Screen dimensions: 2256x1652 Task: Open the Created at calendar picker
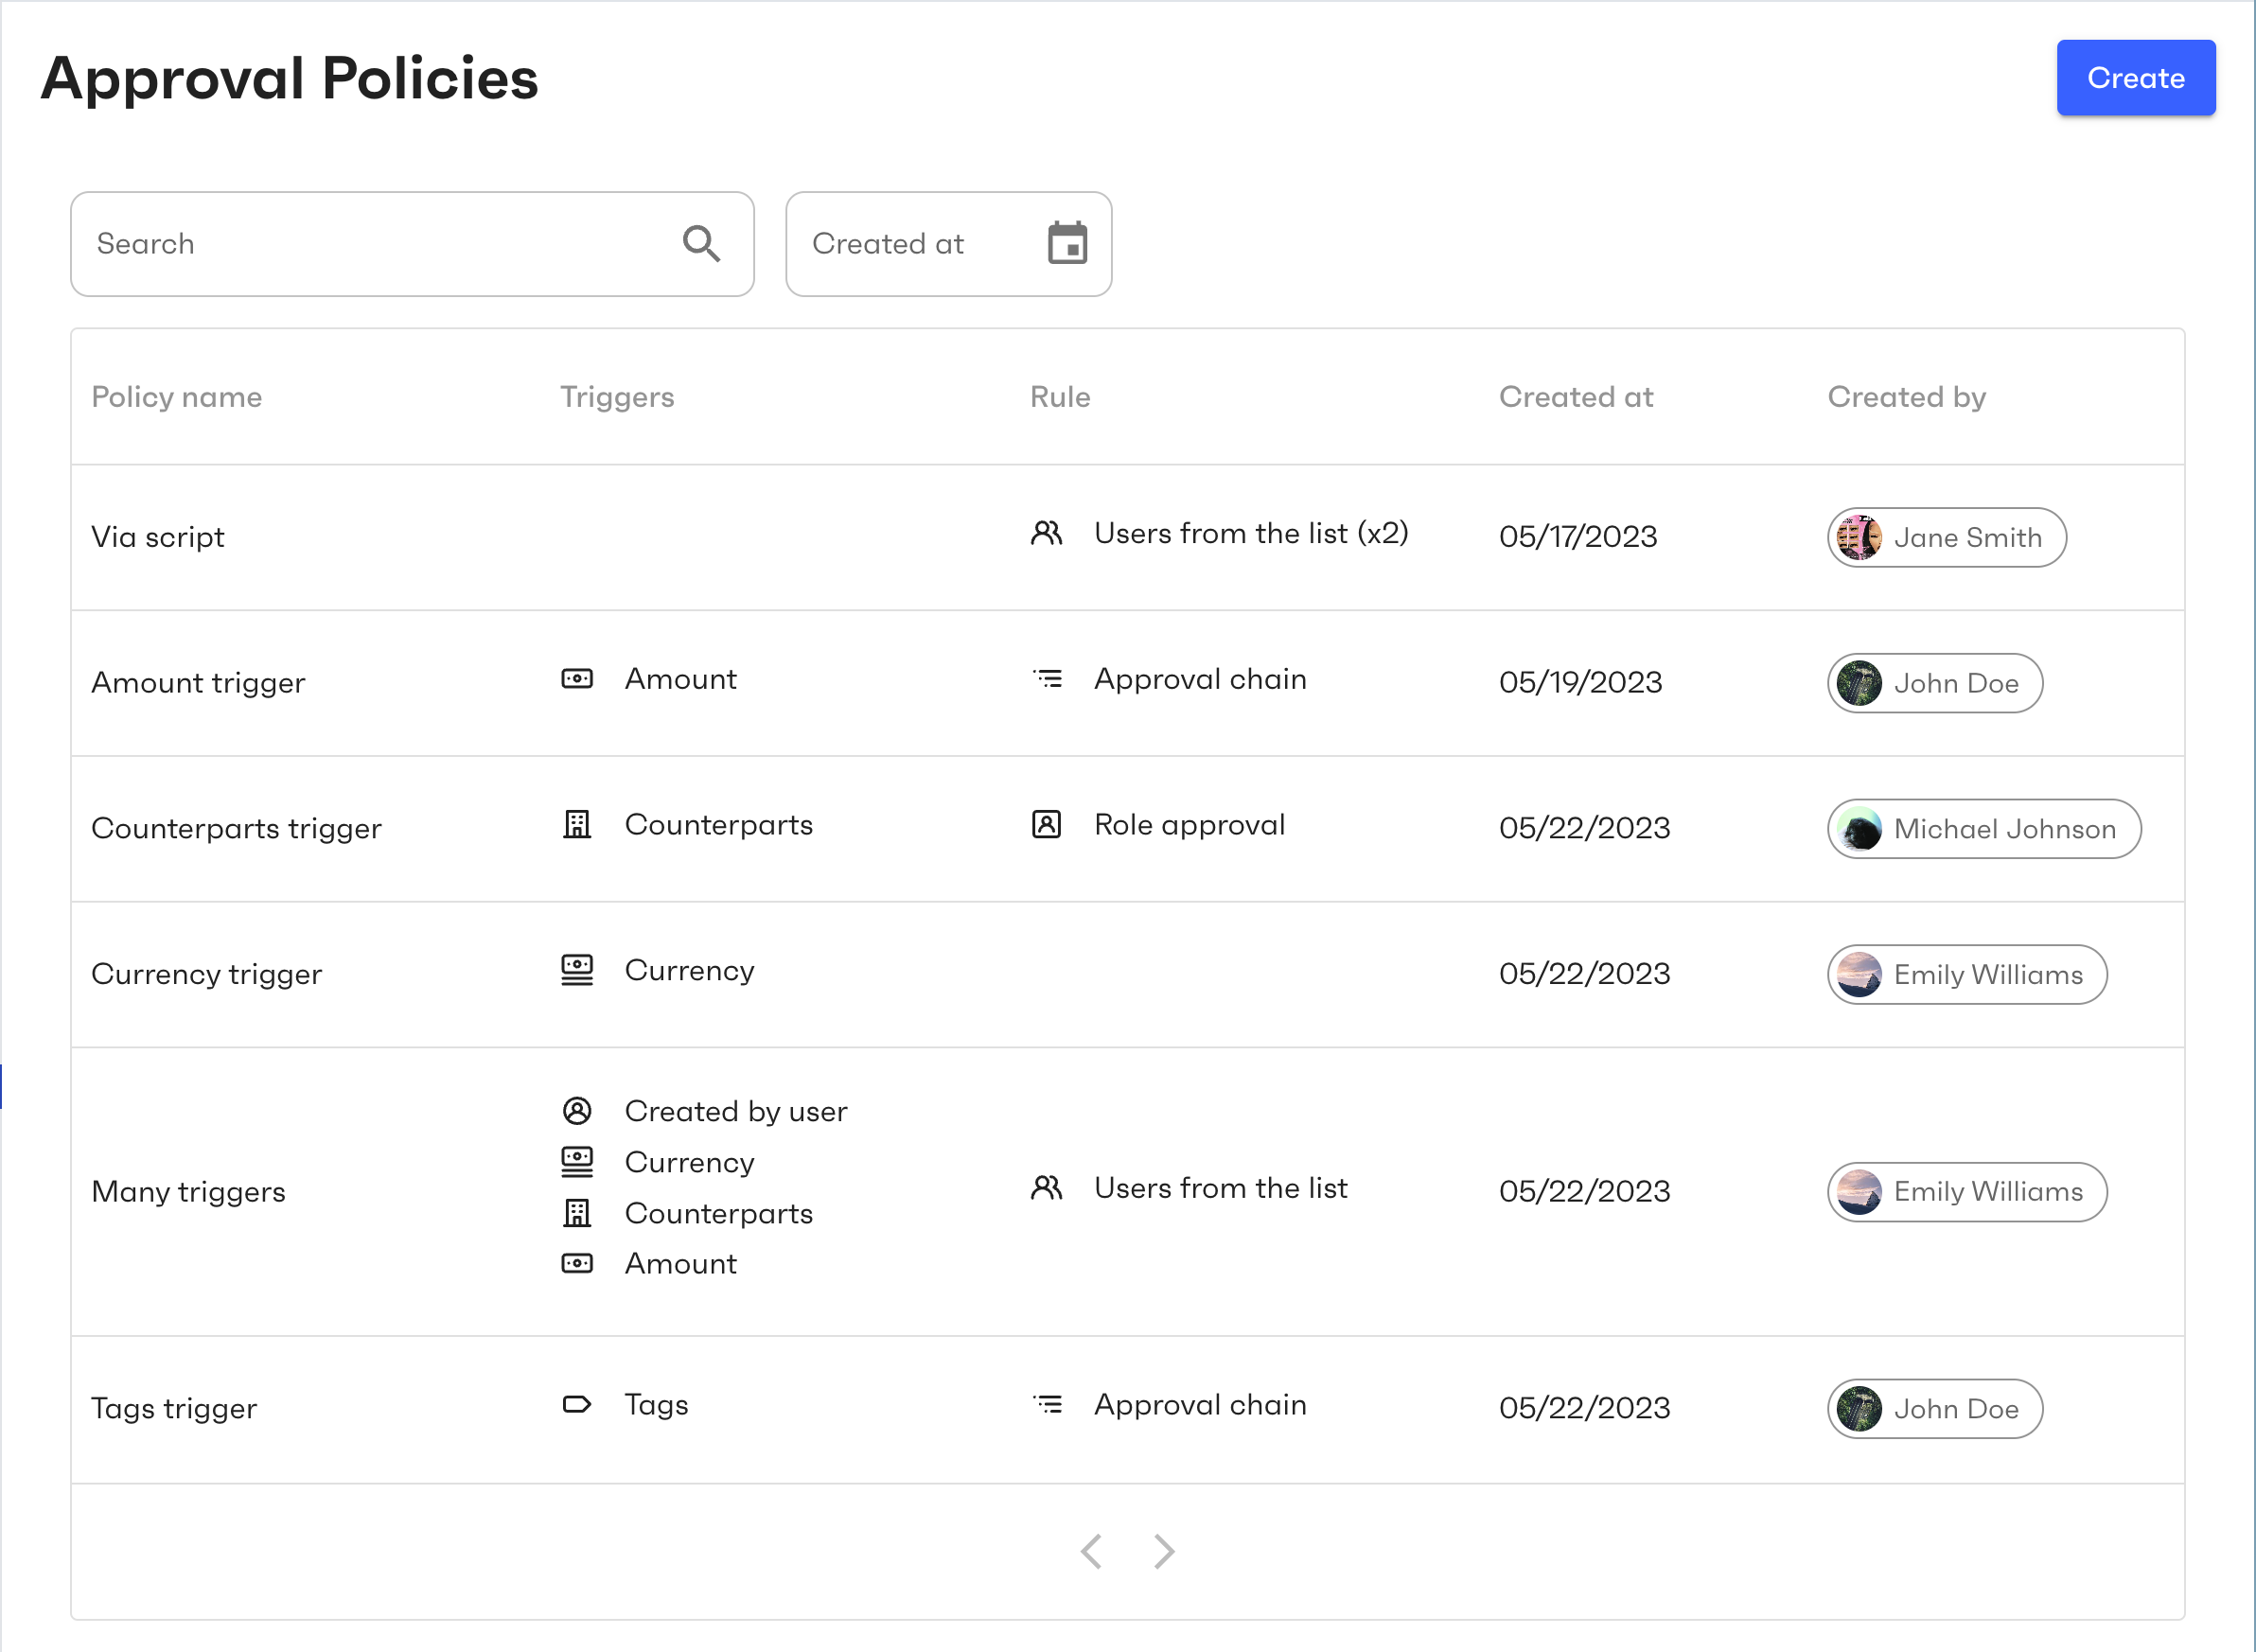1068,243
